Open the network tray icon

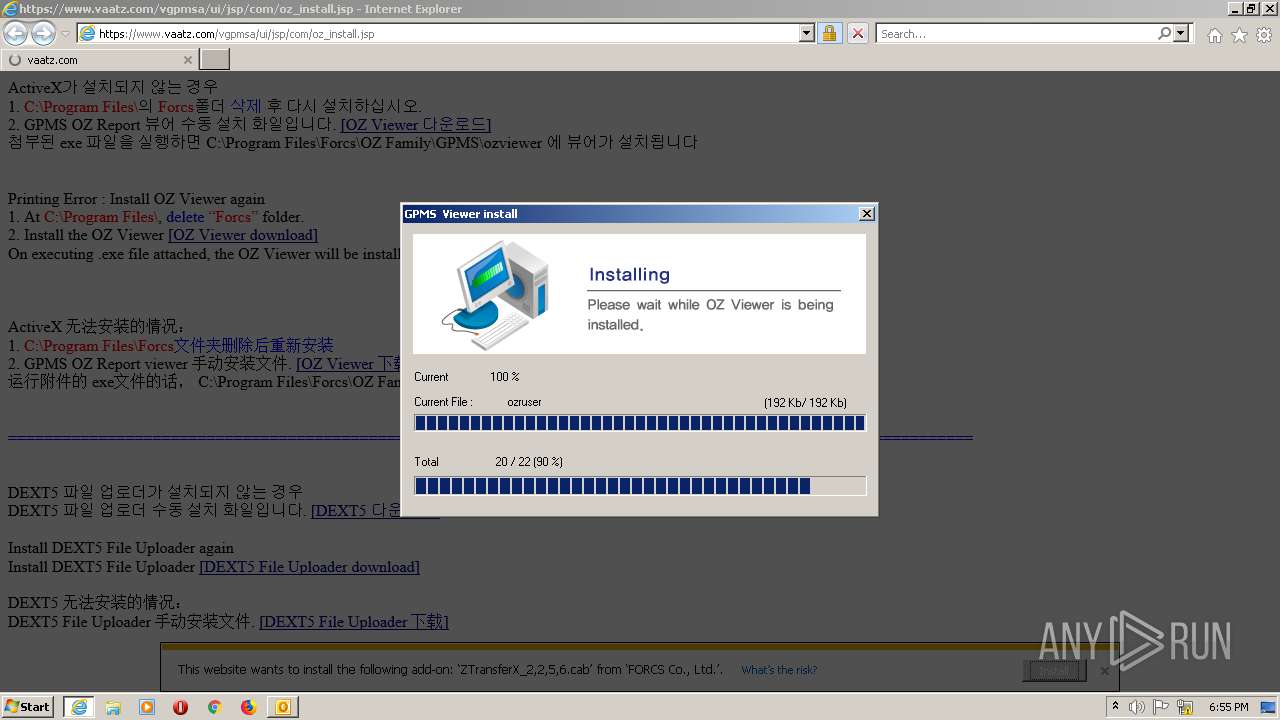1185,707
